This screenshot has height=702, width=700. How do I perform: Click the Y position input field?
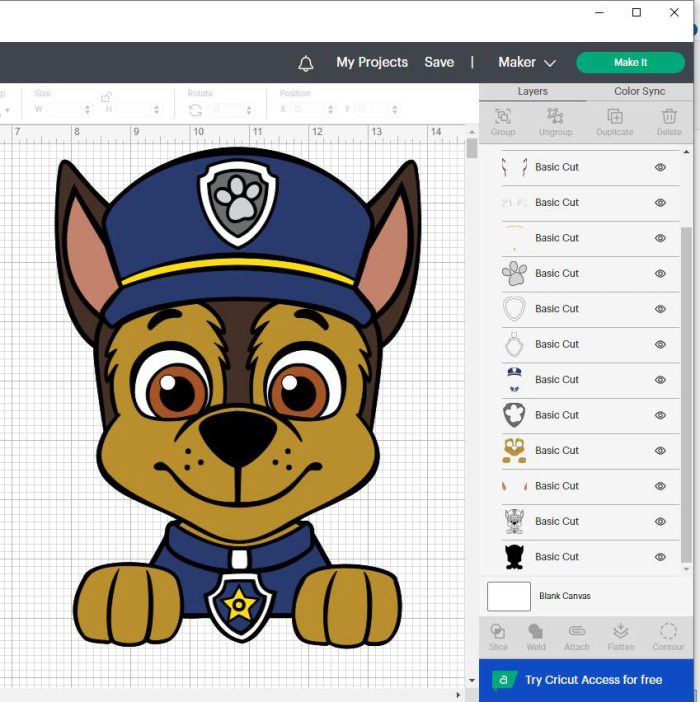click(374, 109)
